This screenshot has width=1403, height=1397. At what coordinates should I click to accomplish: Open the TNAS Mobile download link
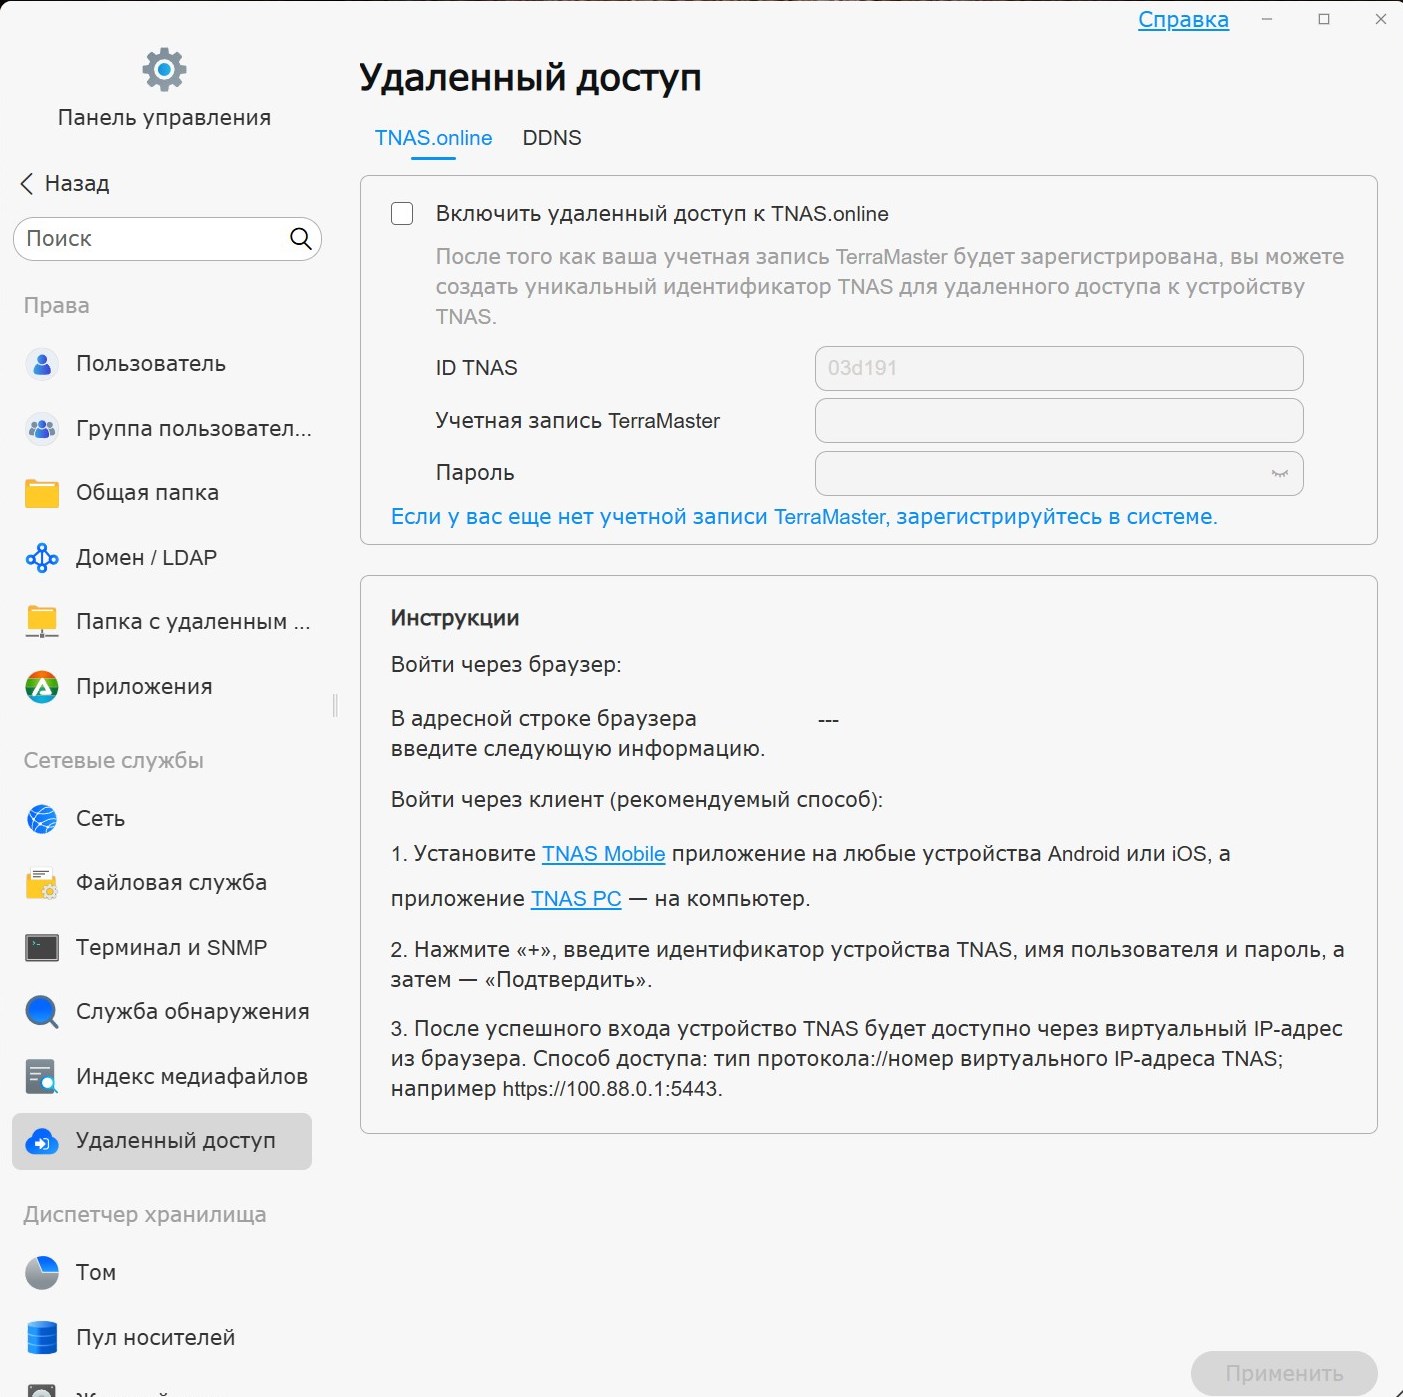[x=603, y=854]
